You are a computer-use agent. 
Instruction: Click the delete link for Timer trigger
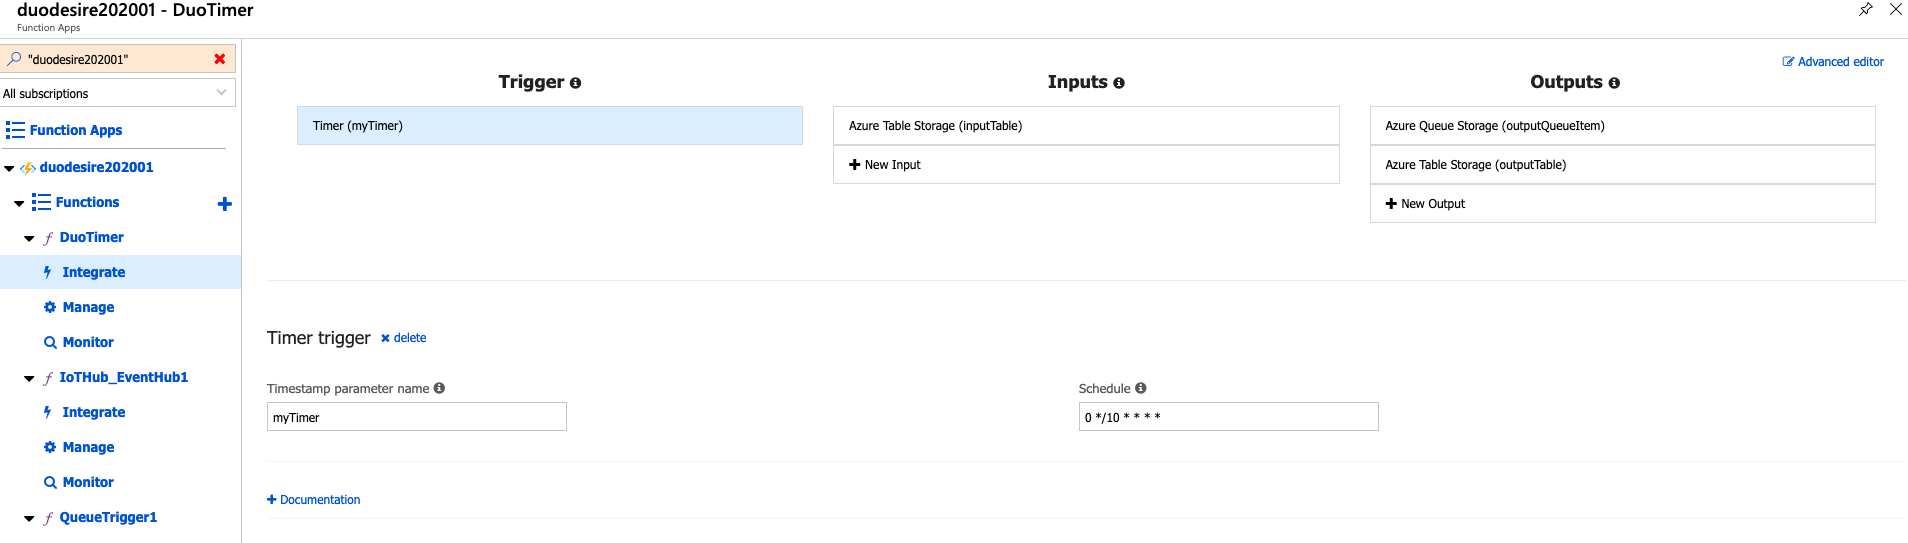coord(404,338)
